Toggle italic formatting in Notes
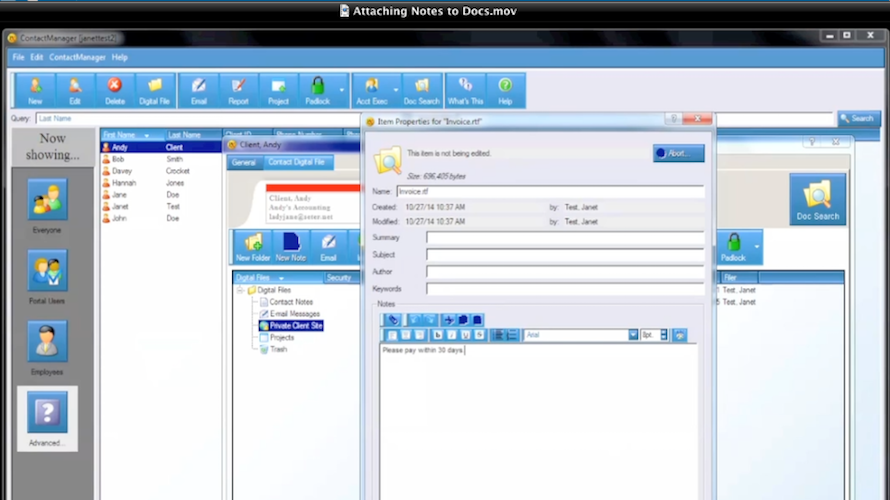This screenshot has width=890, height=500. (x=452, y=335)
